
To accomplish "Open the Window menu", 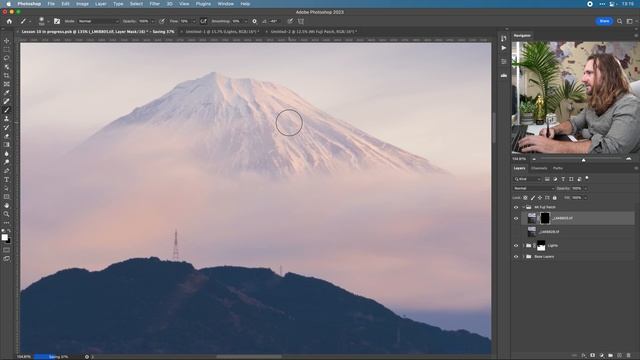I will (x=225, y=4).
